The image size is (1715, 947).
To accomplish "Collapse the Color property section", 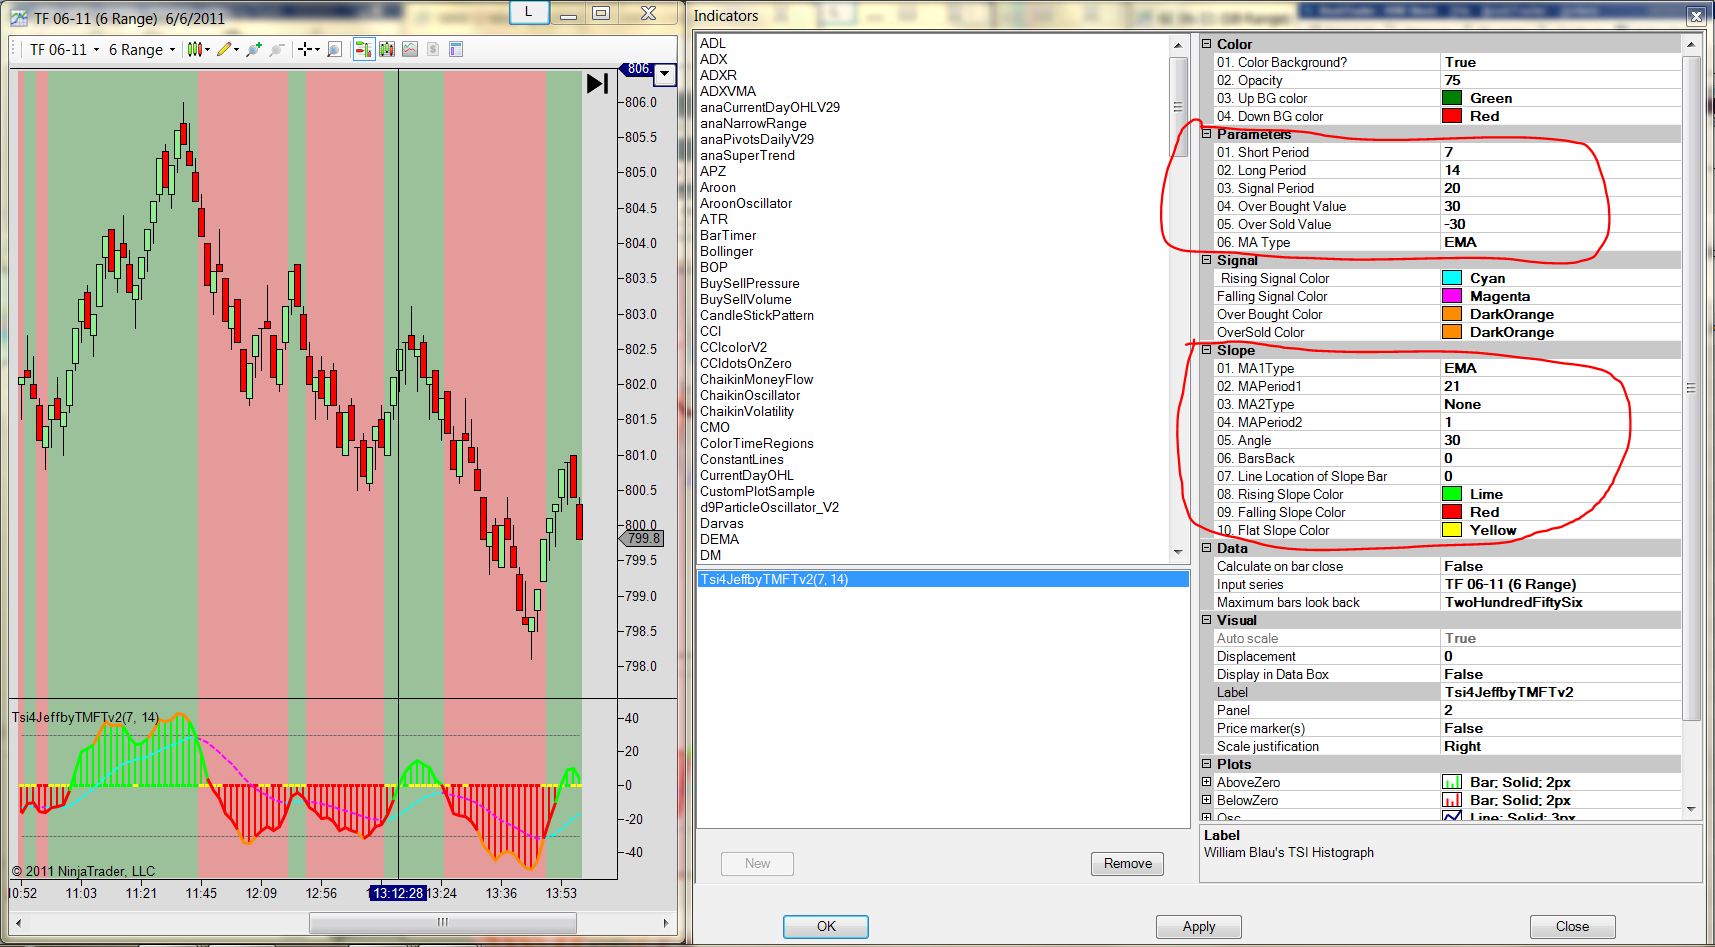I will click(x=1207, y=44).
